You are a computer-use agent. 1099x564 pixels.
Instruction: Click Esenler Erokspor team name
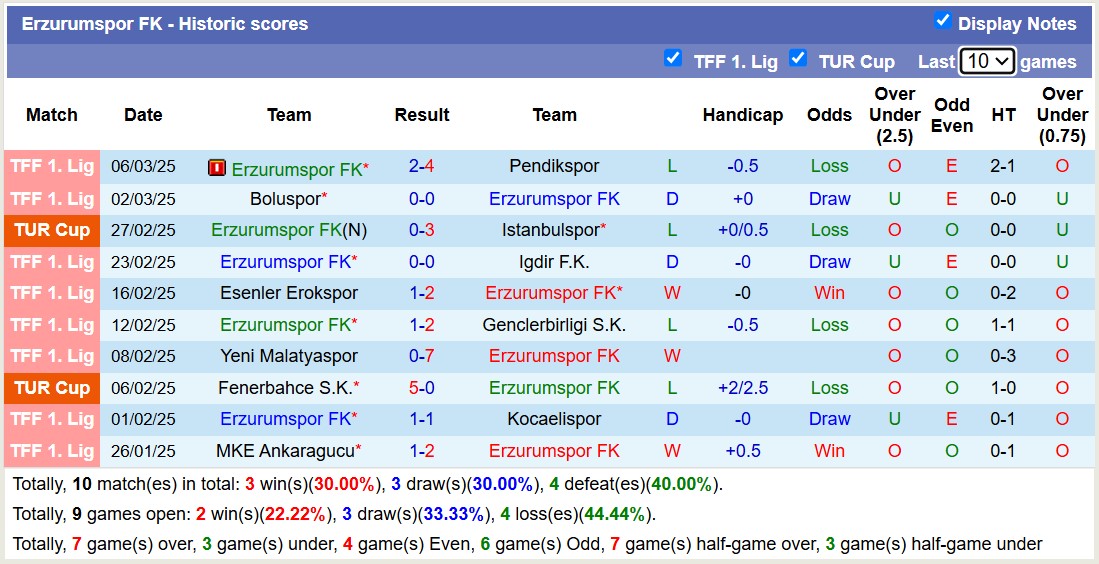[289, 293]
